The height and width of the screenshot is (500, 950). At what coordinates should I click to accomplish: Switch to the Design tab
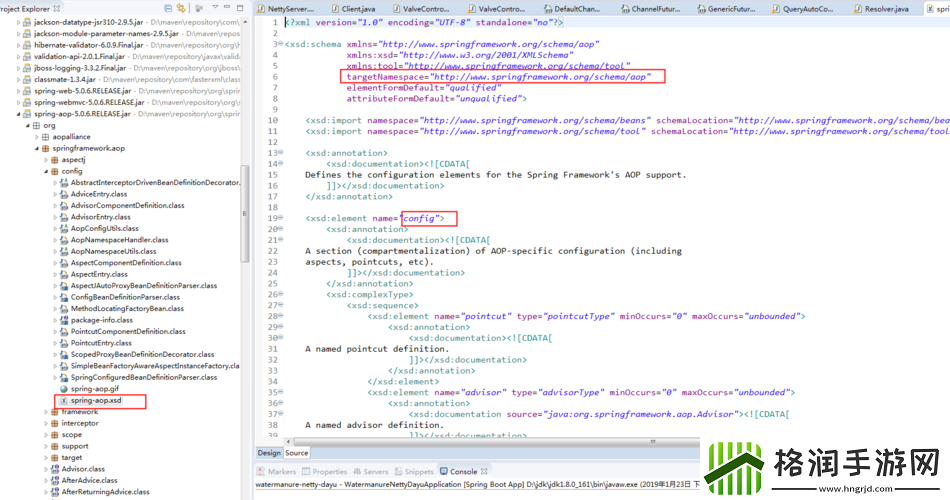[270, 453]
